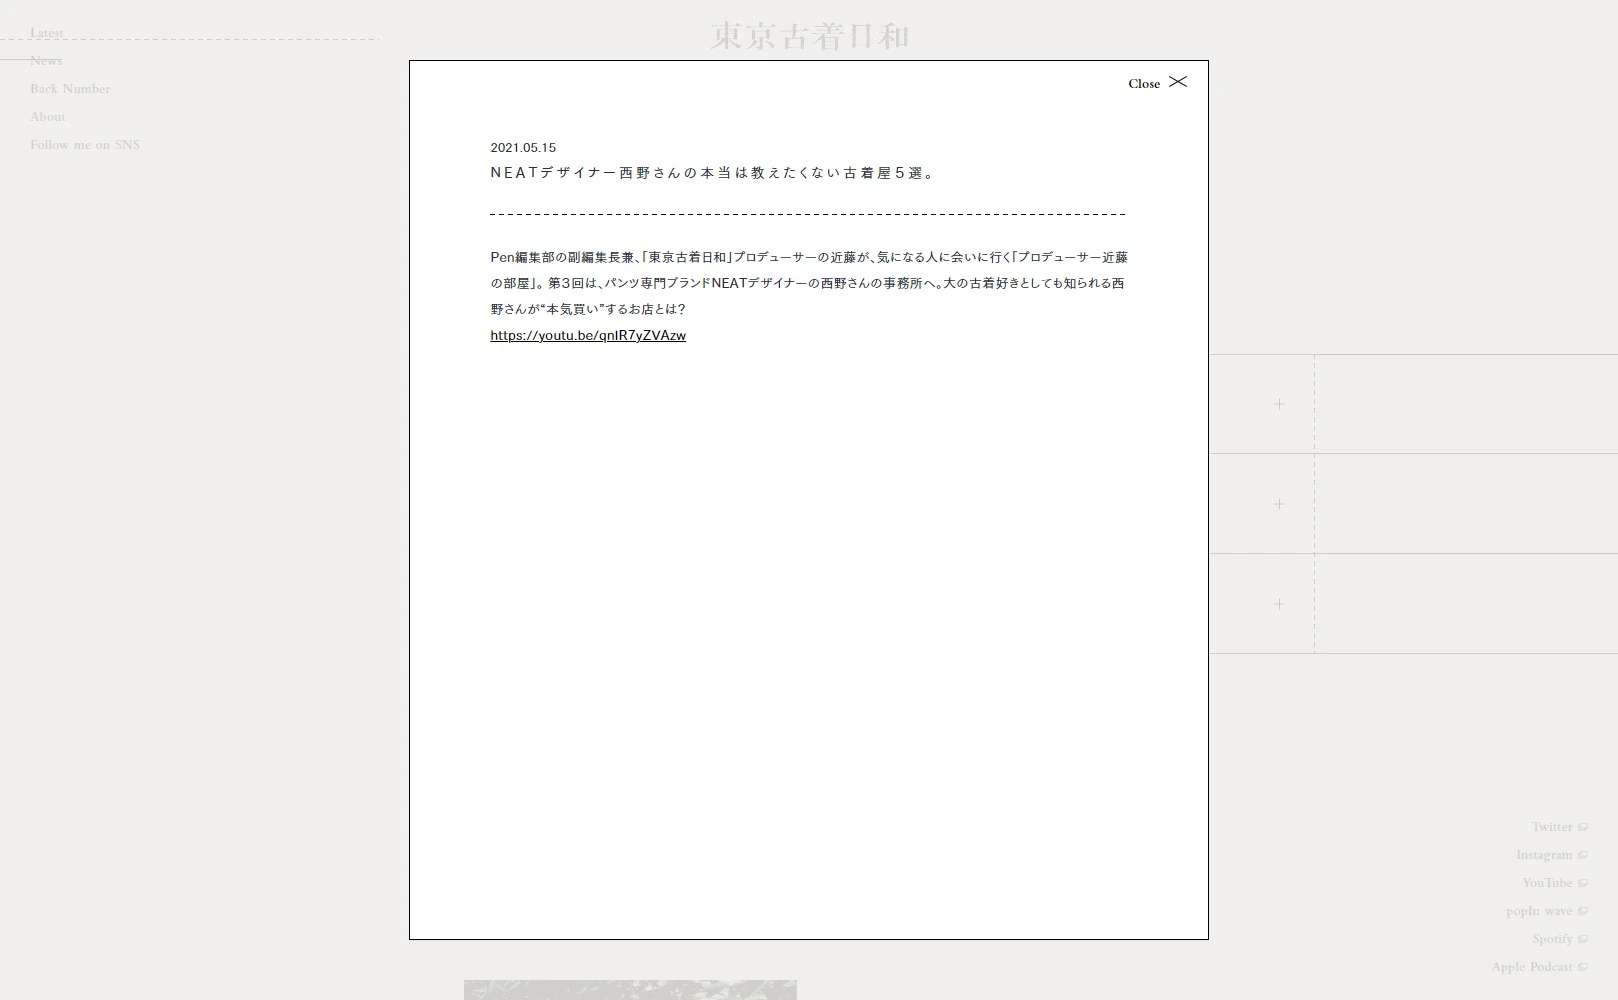
Task: Open the Apple Podcast link
Action: tap(1531, 967)
